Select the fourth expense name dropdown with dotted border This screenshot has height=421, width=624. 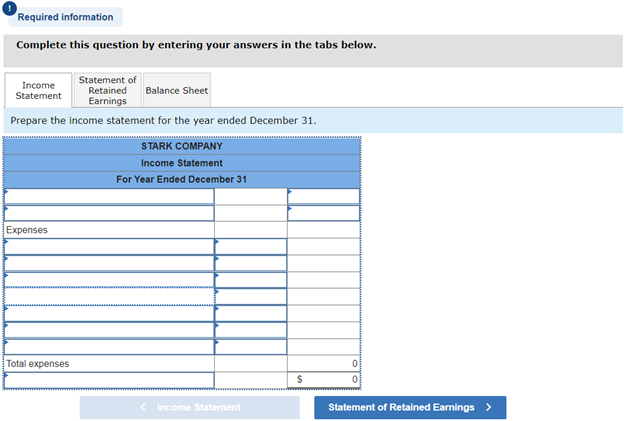(109, 296)
